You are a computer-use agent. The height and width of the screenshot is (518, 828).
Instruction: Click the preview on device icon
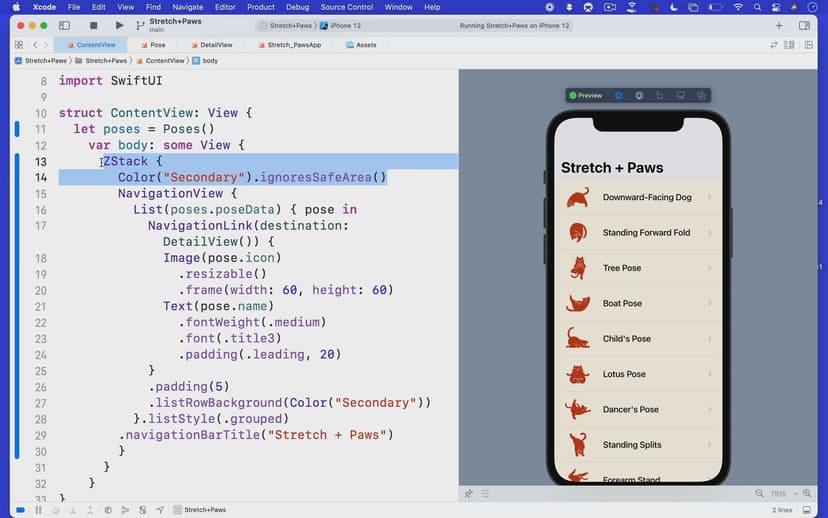(681, 95)
